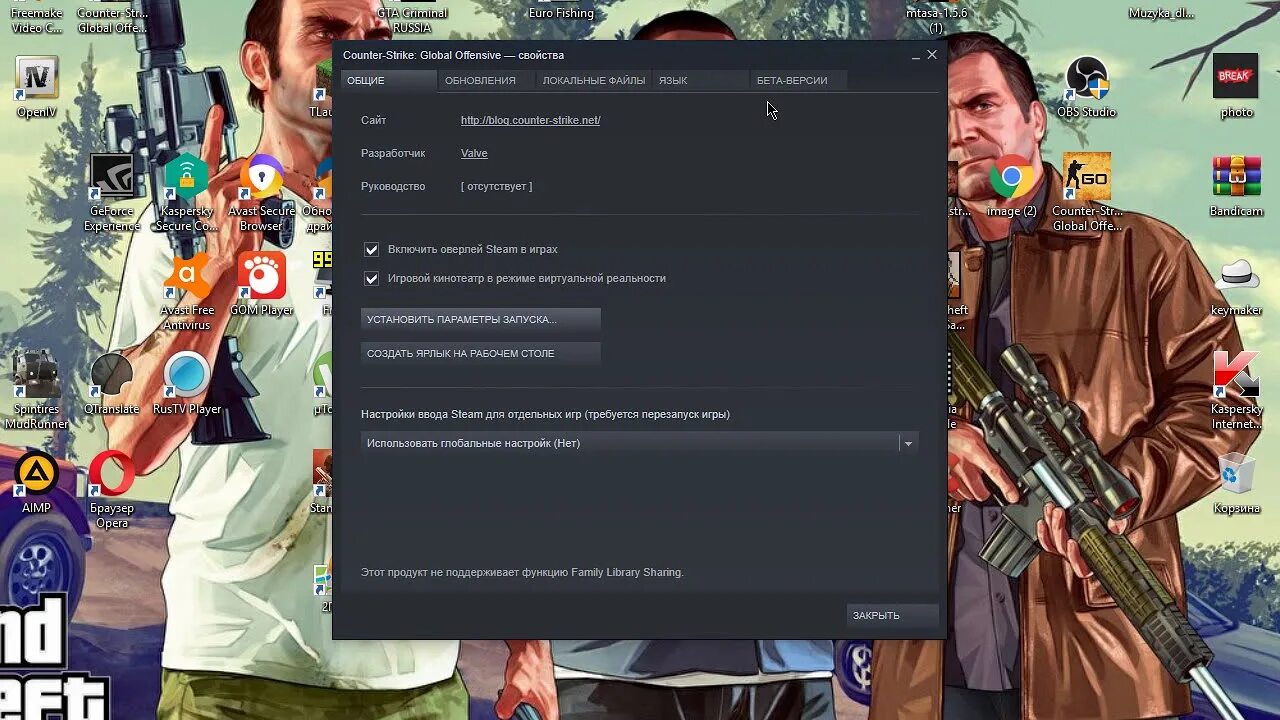Image resolution: width=1280 pixels, height=720 pixels.
Task: Open the GTA Criminal RUSSIA shortcut
Action: click(x=412, y=18)
